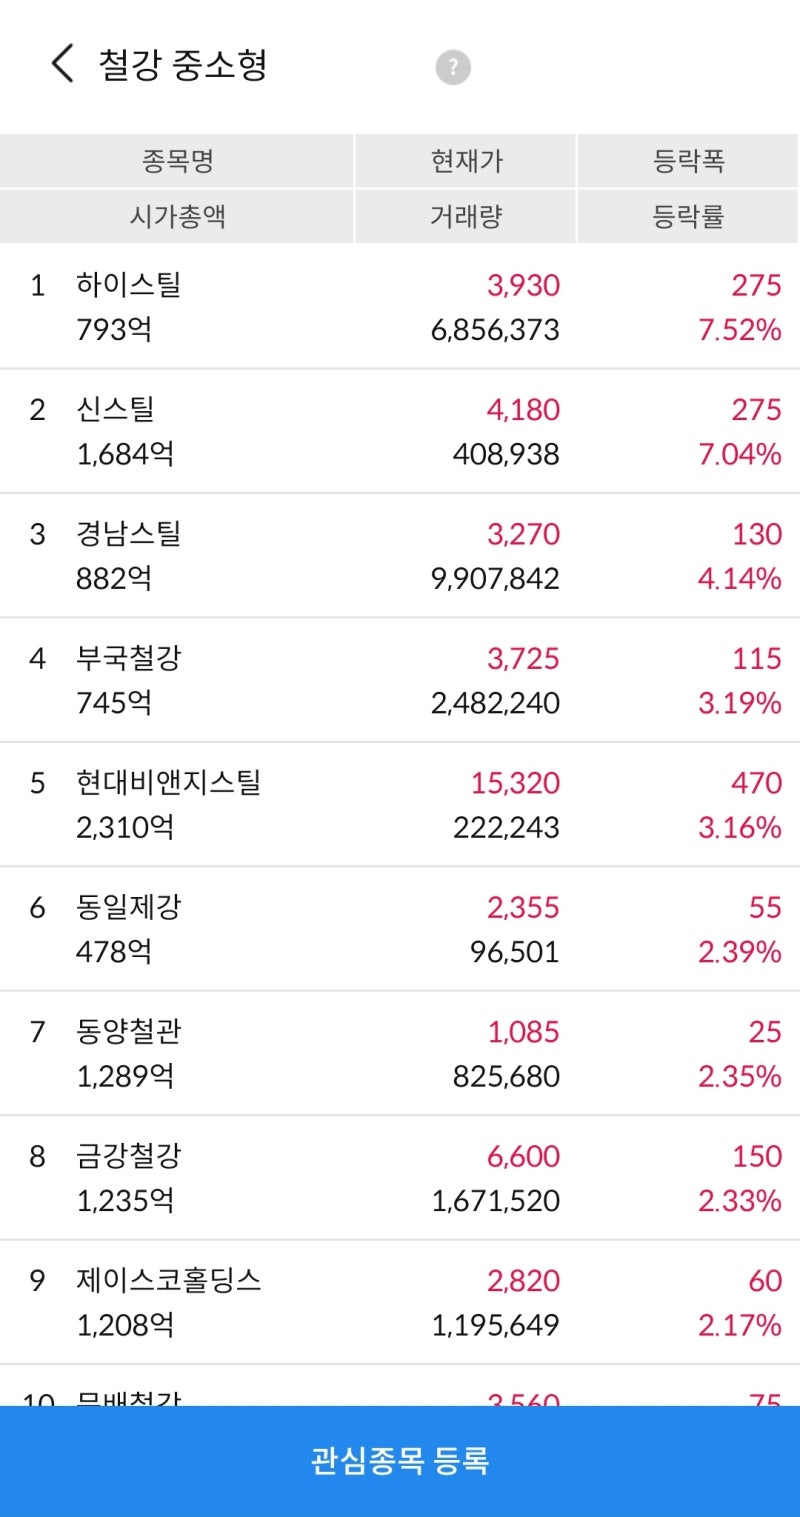Open the help question mark icon
800x1517 pixels.
[x=452, y=67]
